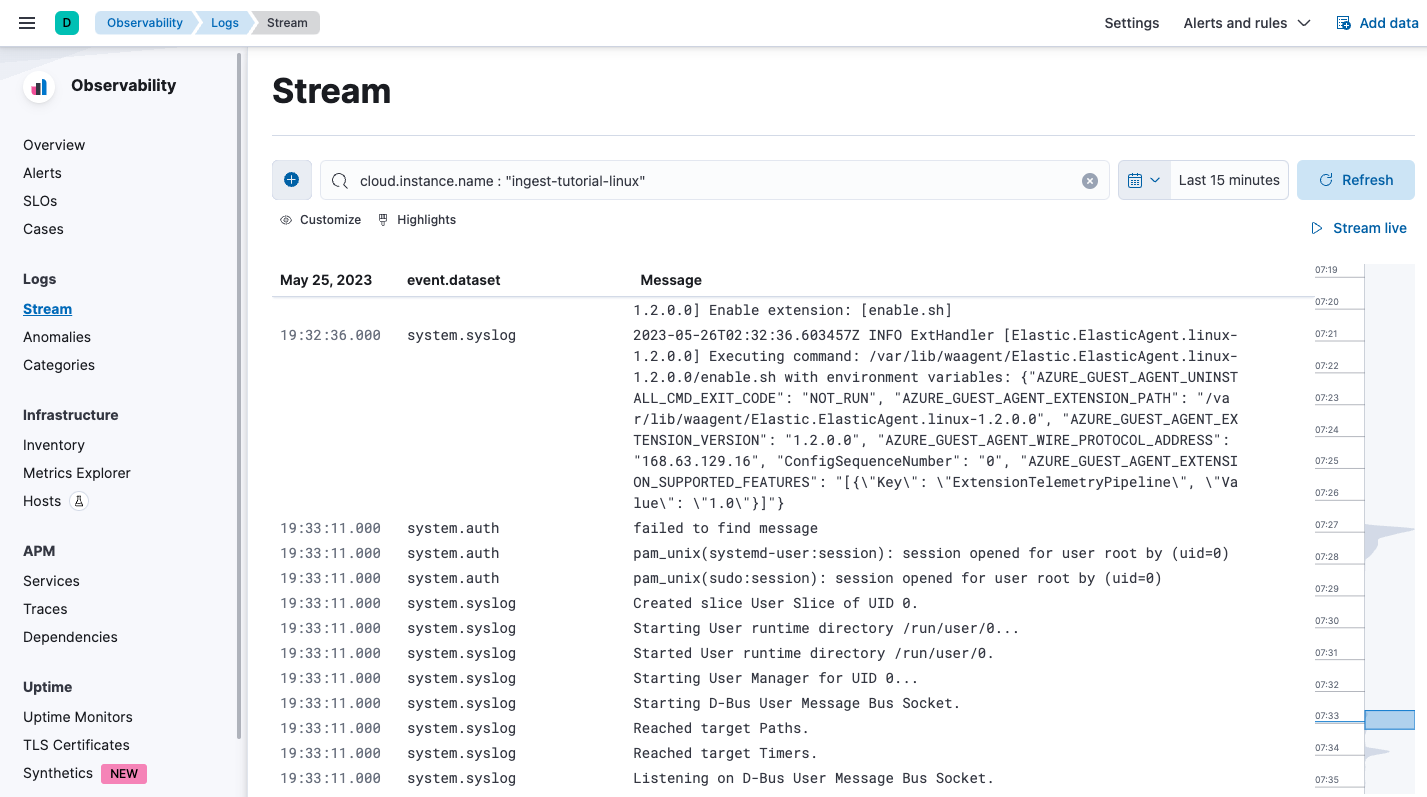Navigate to Anomalies in the sidebar
Image resolution: width=1427 pixels, height=797 pixels.
pyautogui.click(x=56, y=337)
